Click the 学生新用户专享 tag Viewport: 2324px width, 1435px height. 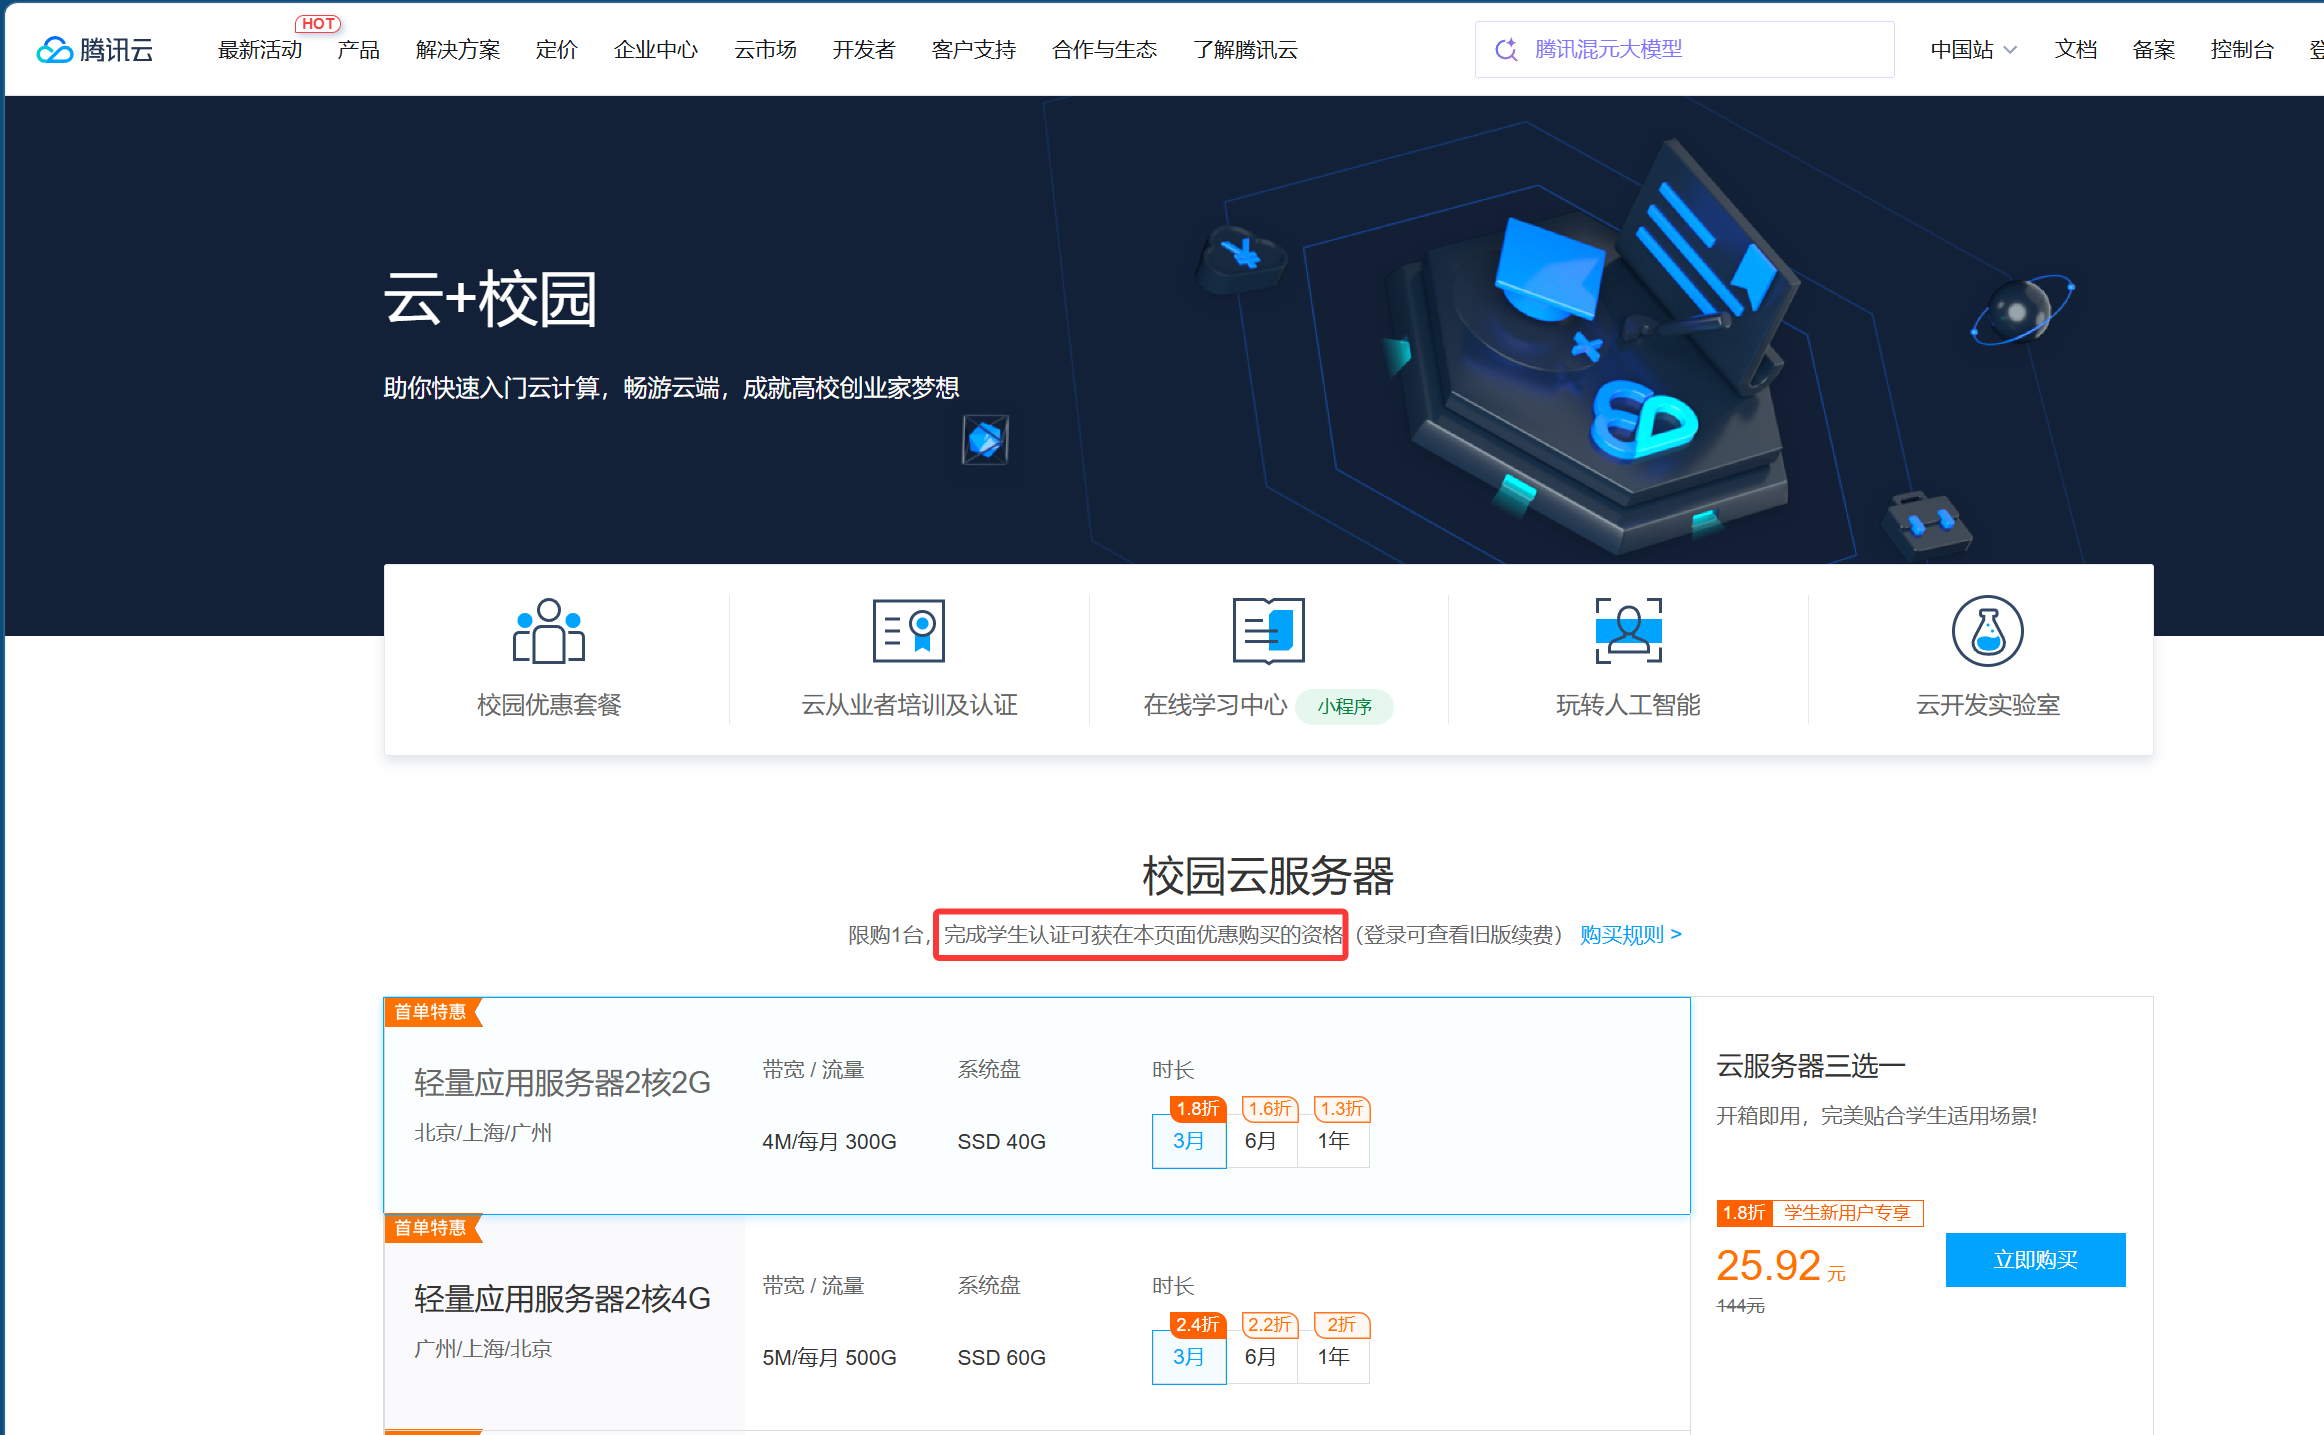click(x=1847, y=1213)
